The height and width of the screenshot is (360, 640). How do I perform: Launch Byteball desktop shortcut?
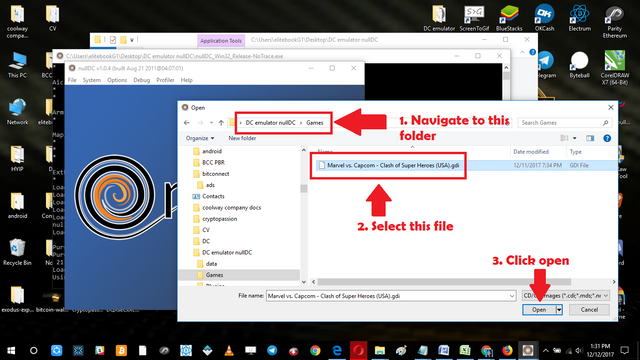point(580,65)
